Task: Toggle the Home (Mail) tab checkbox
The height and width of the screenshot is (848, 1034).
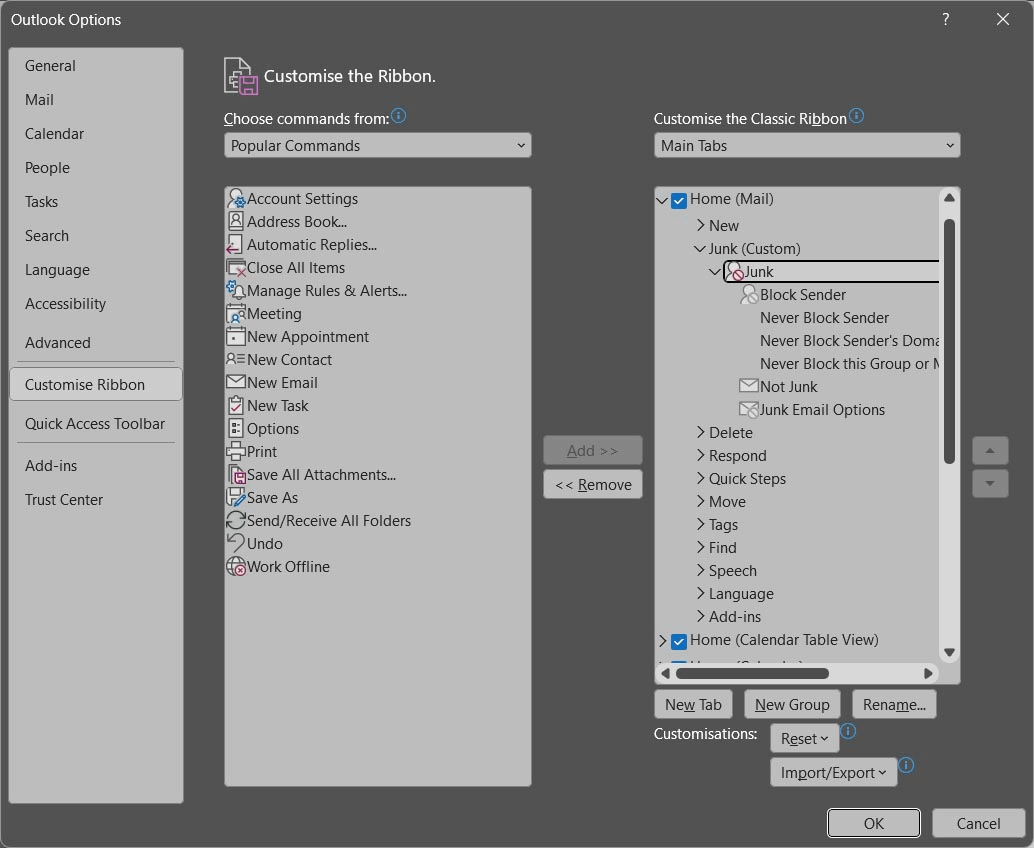Action: point(679,200)
